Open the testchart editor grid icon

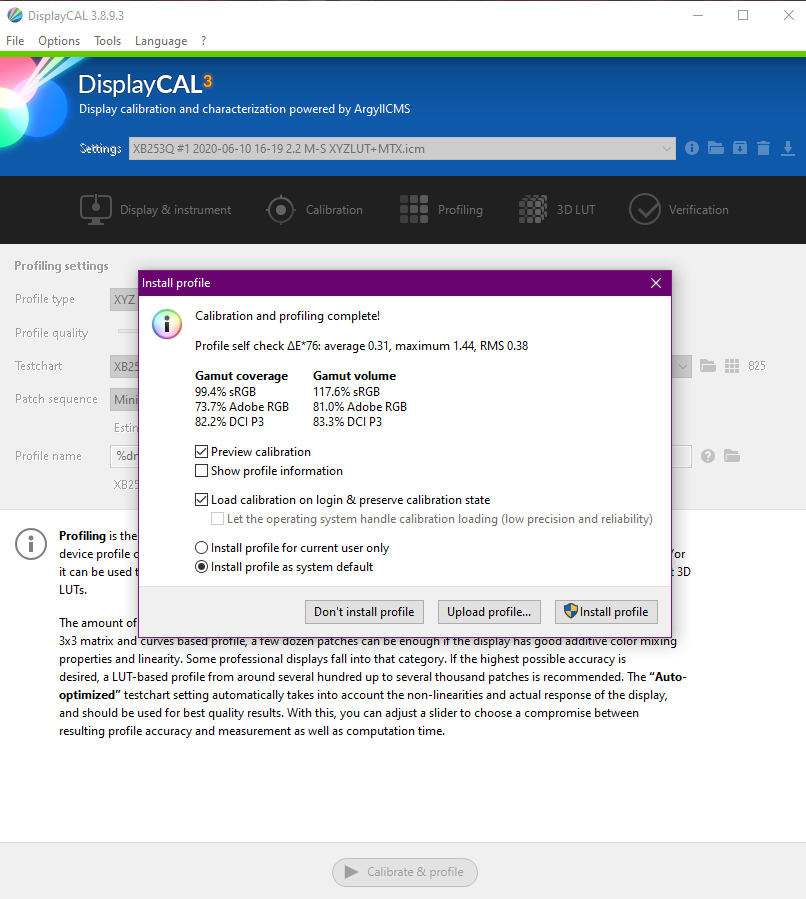click(x=732, y=366)
